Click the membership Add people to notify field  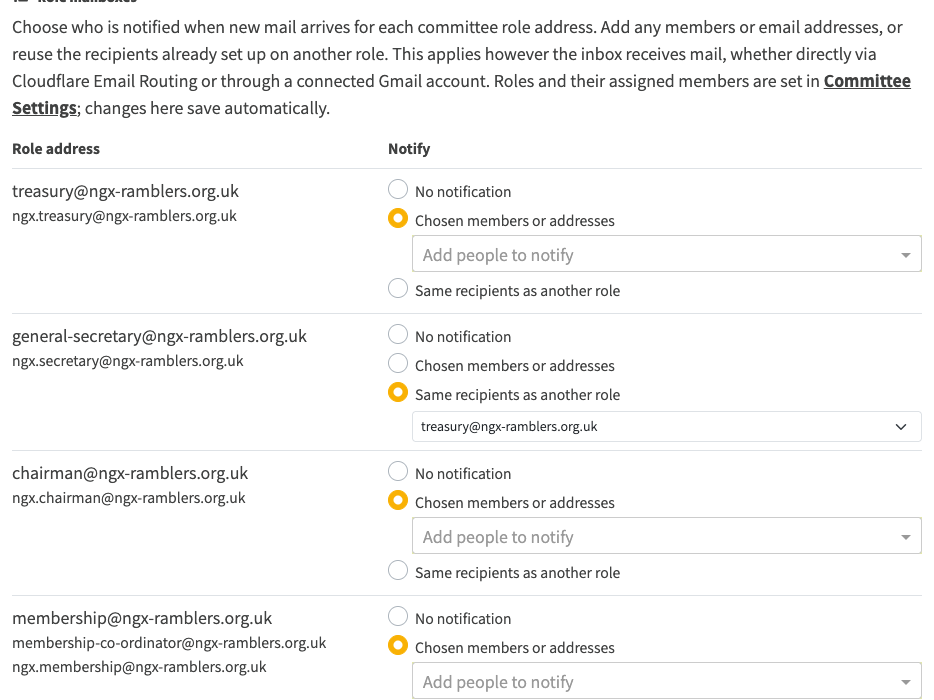pyautogui.click(x=667, y=681)
